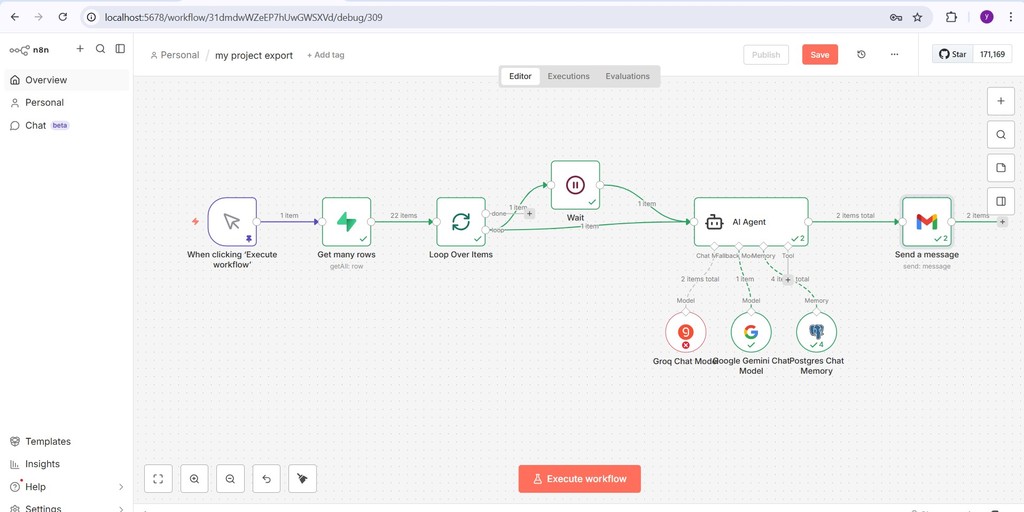Zoom out of the canvas

pyautogui.click(x=230, y=479)
